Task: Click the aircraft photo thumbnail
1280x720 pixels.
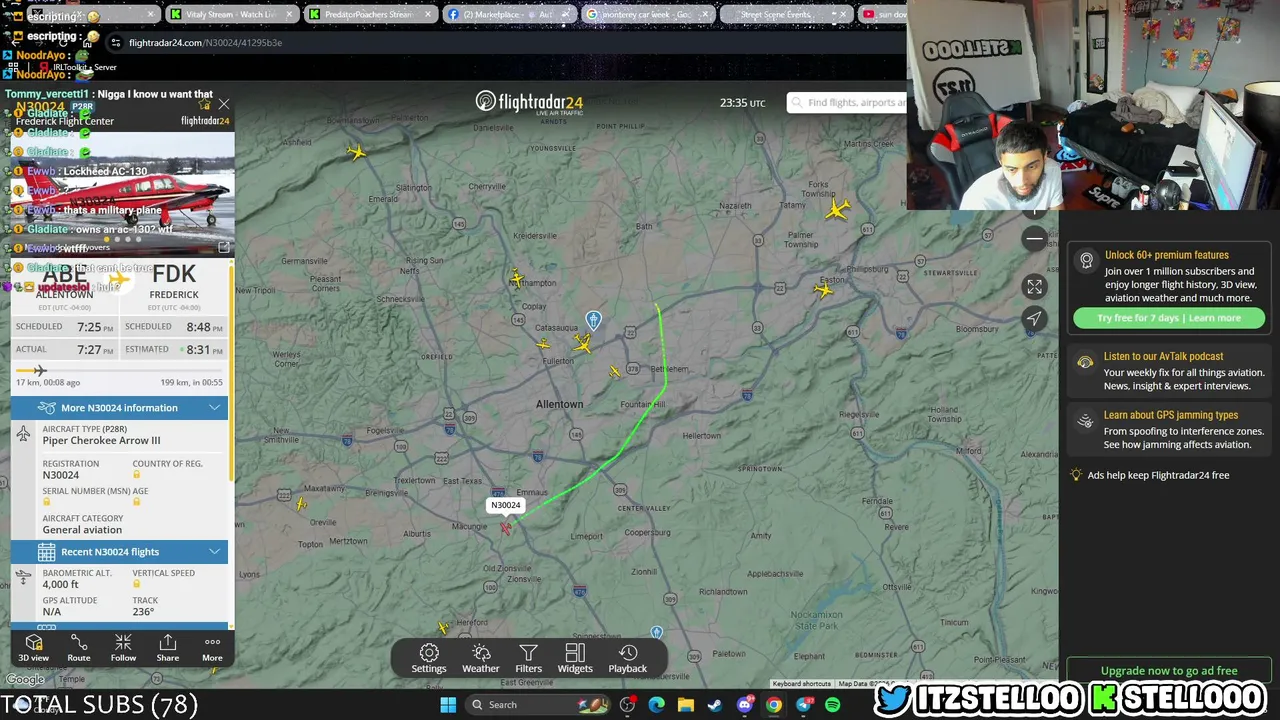Action: pyautogui.click(x=122, y=195)
